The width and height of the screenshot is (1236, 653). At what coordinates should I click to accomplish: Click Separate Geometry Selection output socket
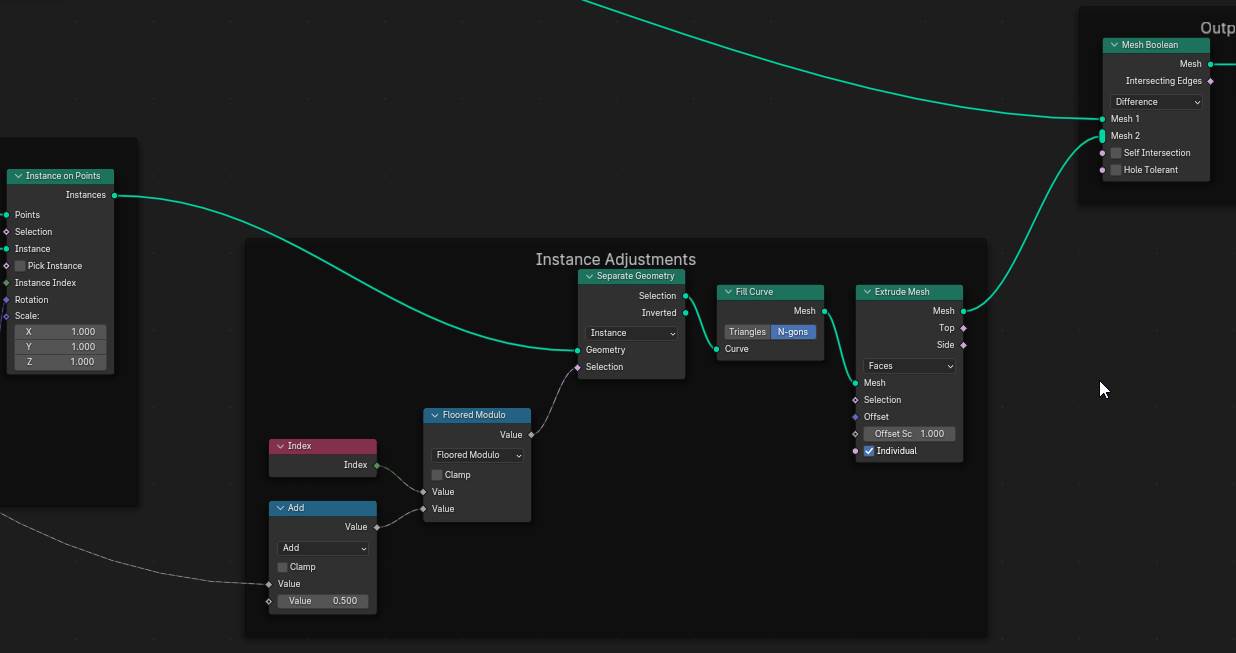(x=685, y=296)
